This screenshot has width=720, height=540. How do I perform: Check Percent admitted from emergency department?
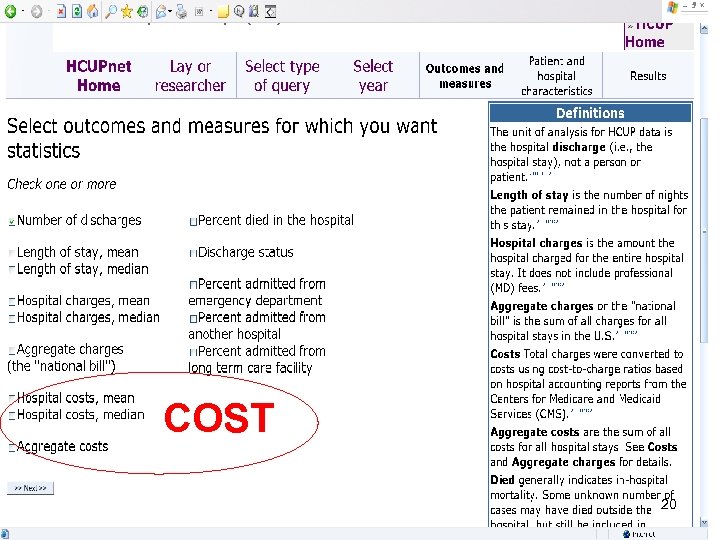coord(193,285)
